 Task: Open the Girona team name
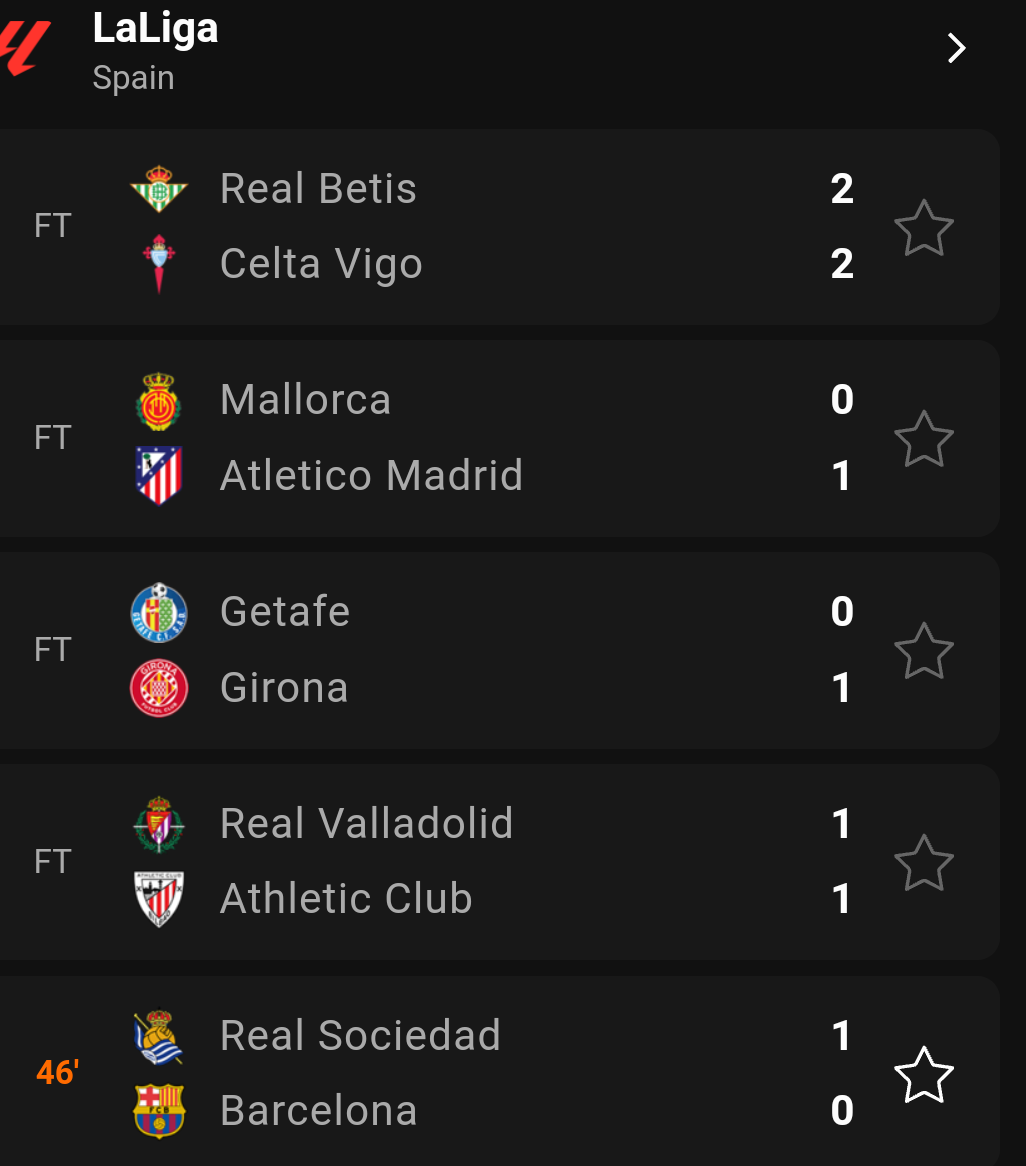[x=285, y=688]
